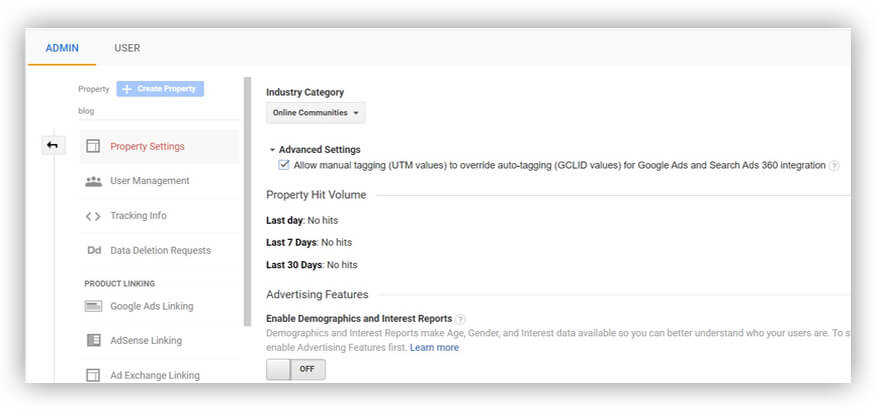
Task: Click the Google Ads Linking icon
Action: [93, 306]
